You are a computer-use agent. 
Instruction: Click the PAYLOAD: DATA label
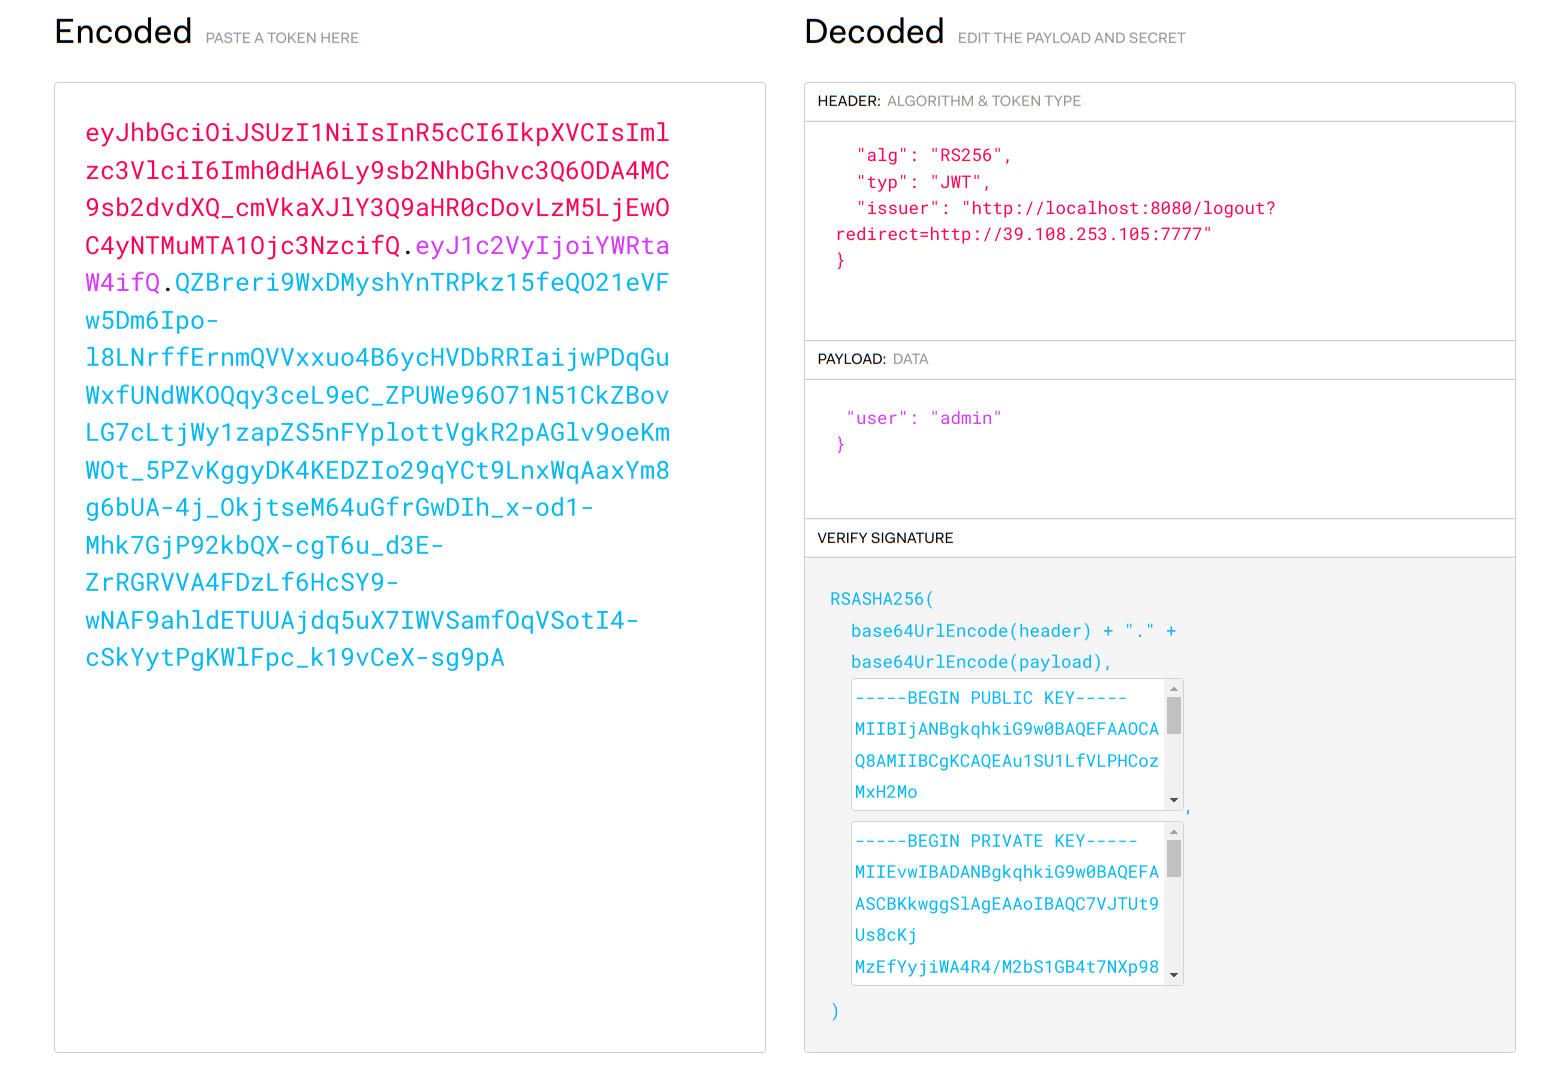873,359
